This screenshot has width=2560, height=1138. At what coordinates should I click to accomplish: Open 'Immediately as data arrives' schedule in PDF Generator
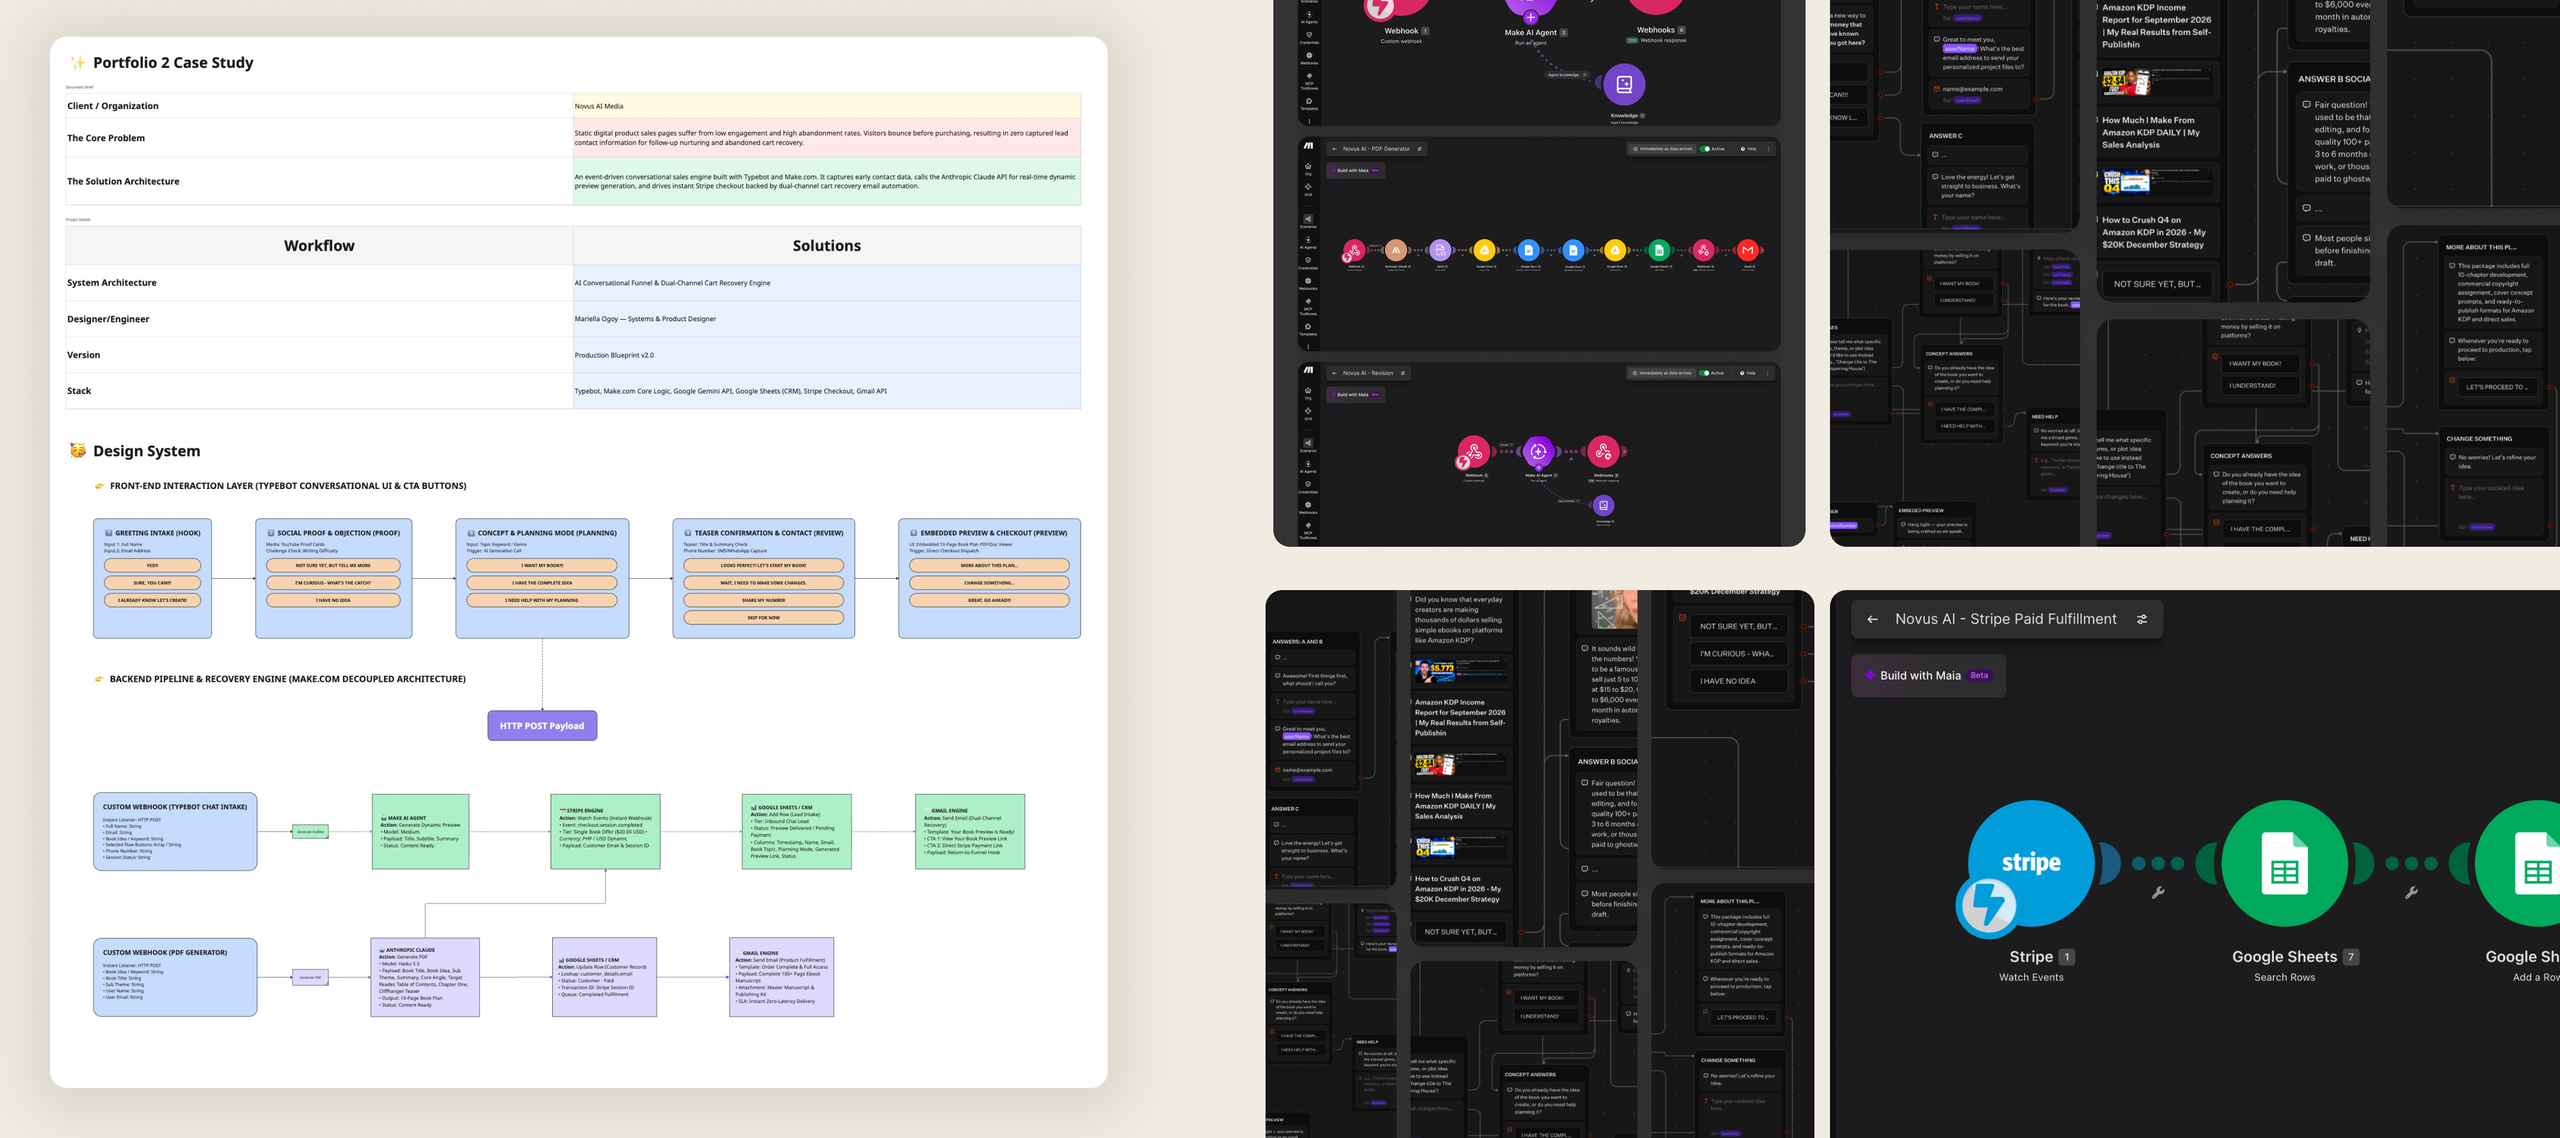(x=1663, y=149)
